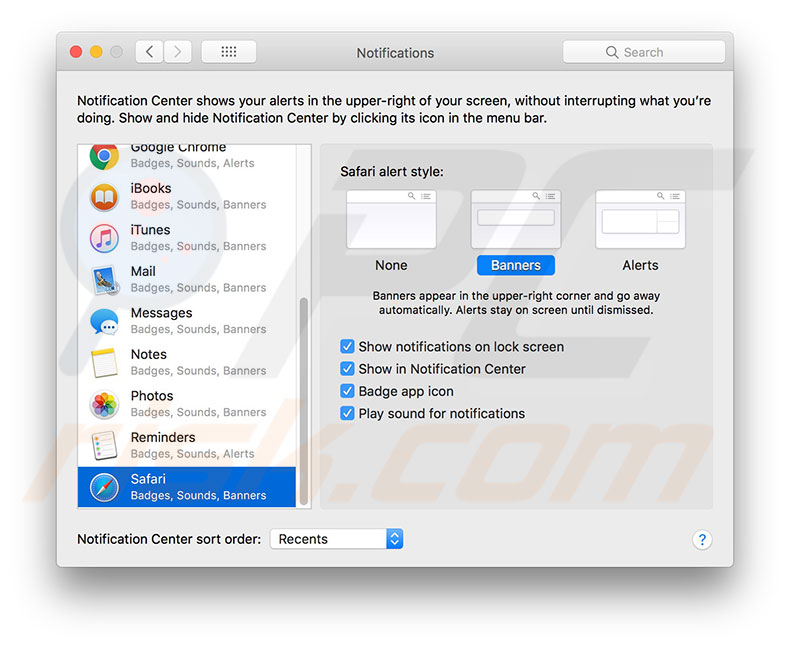Click the Messages bubble icon

(104, 321)
